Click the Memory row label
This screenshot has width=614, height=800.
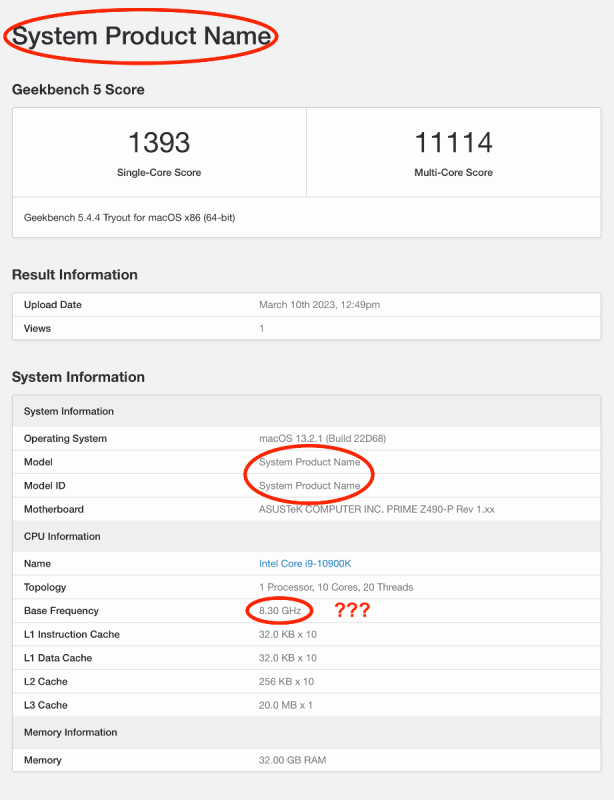42,760
